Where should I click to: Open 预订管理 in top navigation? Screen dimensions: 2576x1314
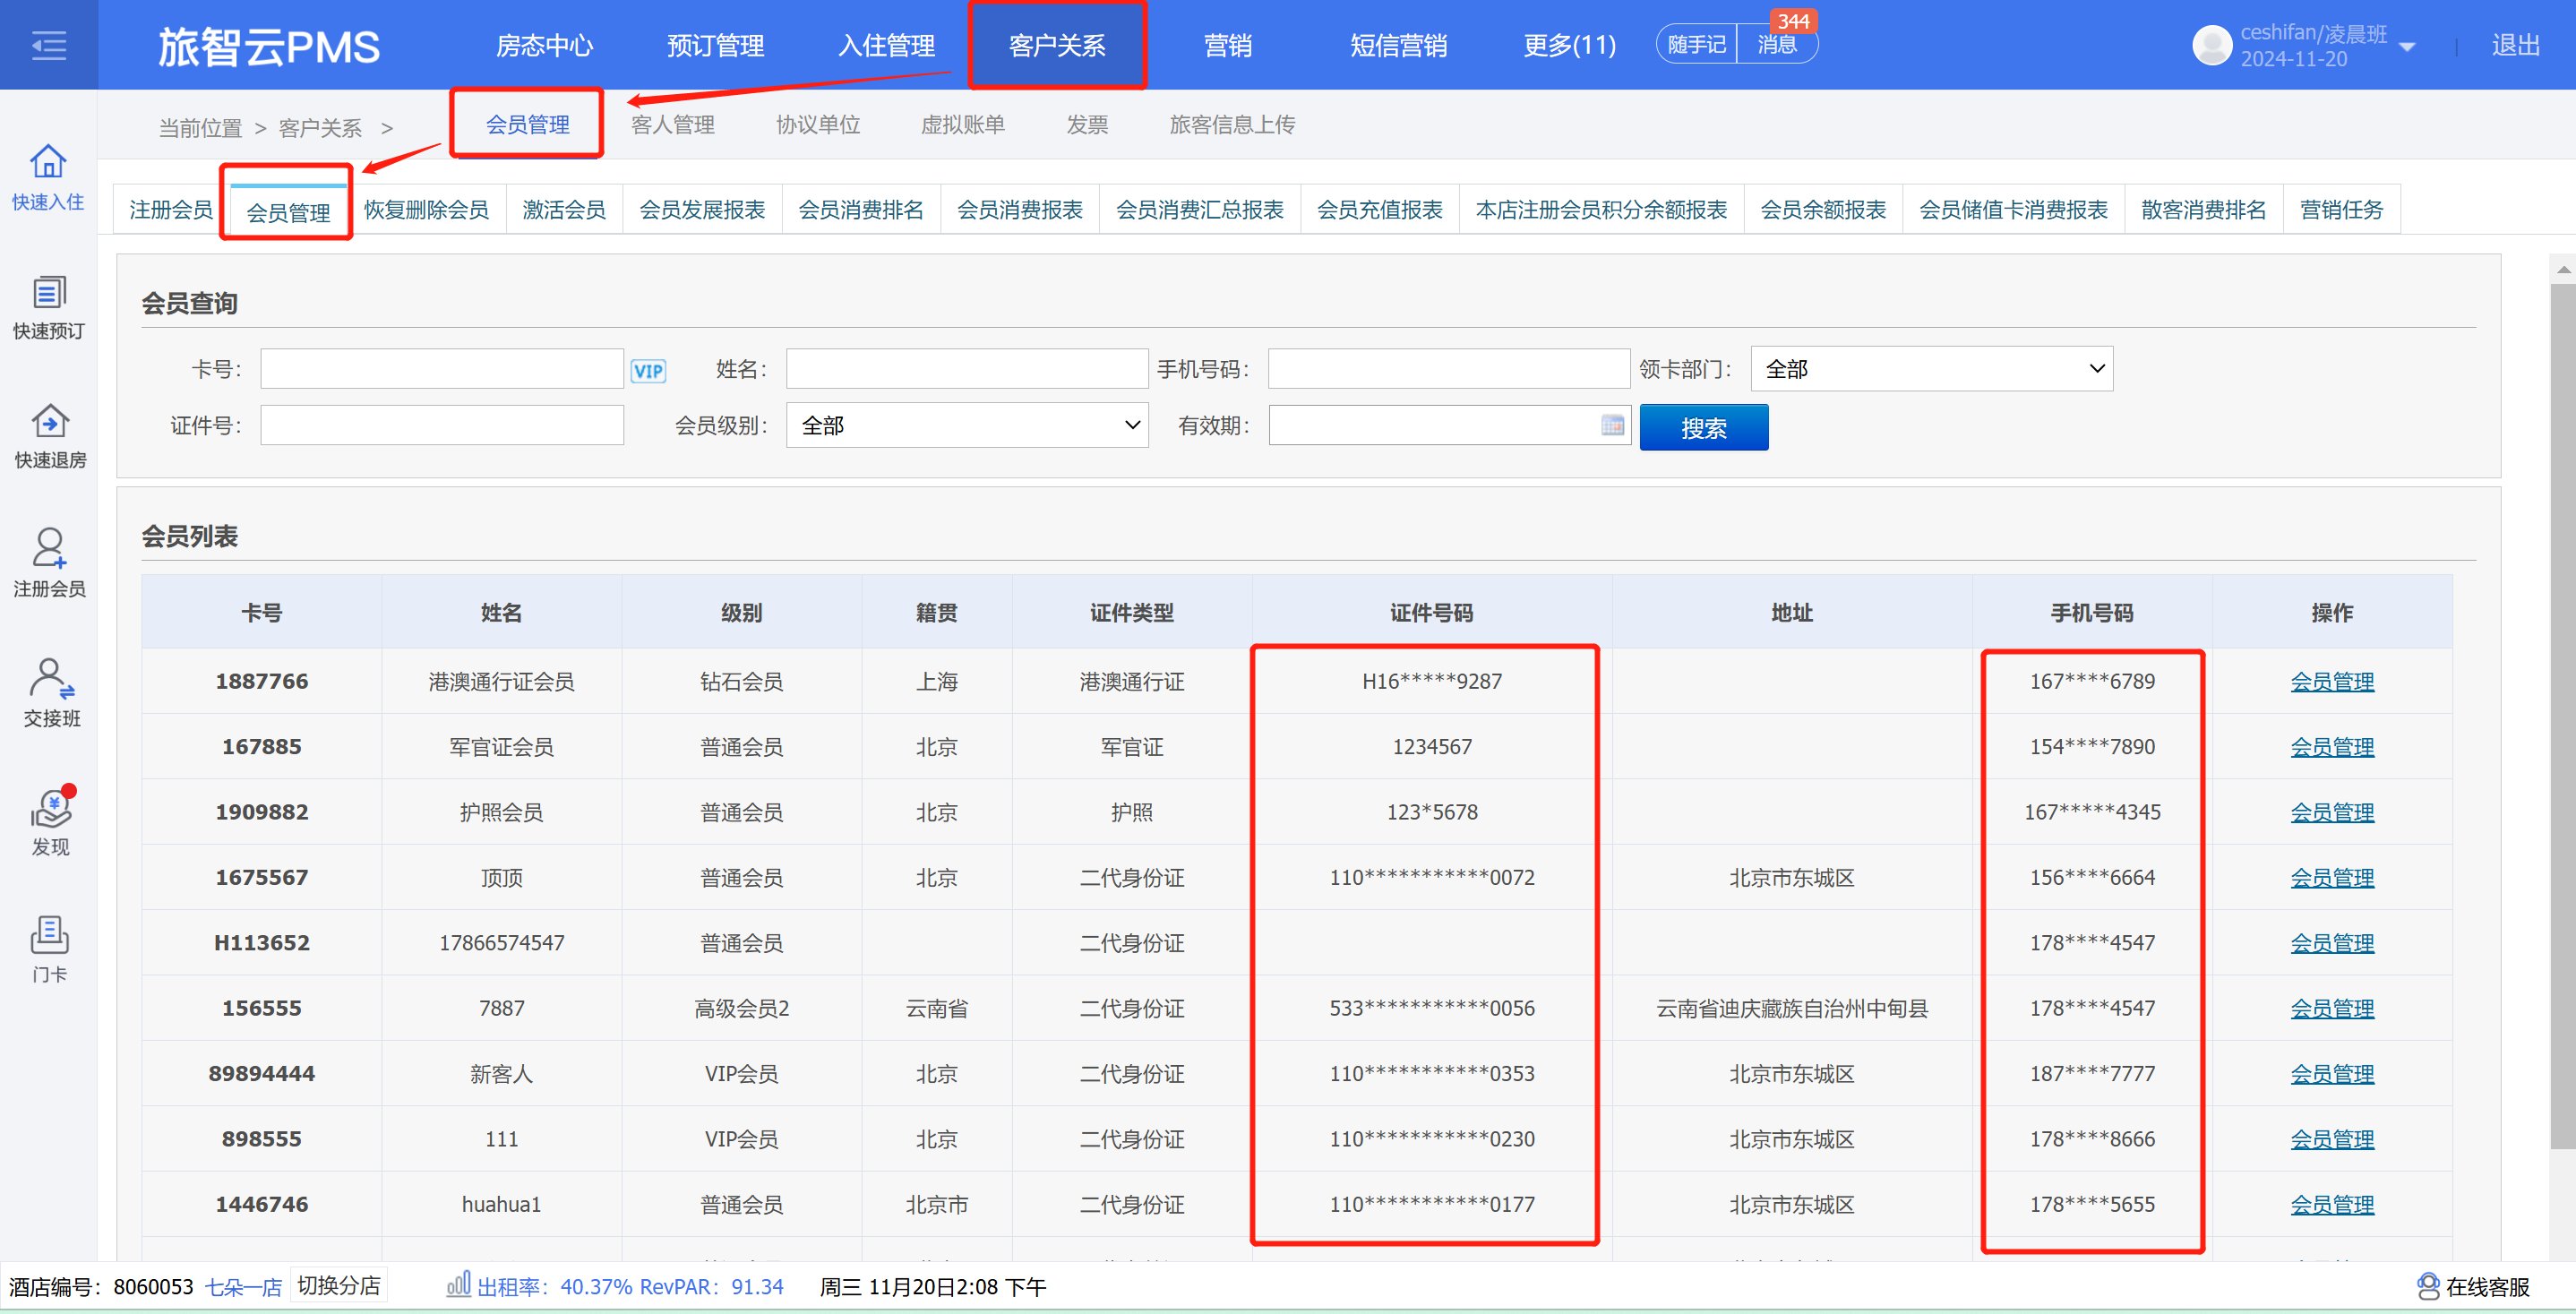coord(715,45)
